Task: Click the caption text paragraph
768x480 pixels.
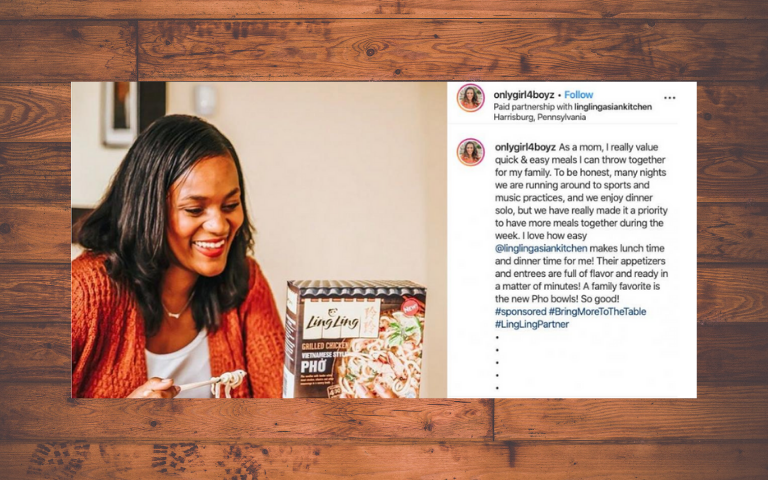Action: 581,223
